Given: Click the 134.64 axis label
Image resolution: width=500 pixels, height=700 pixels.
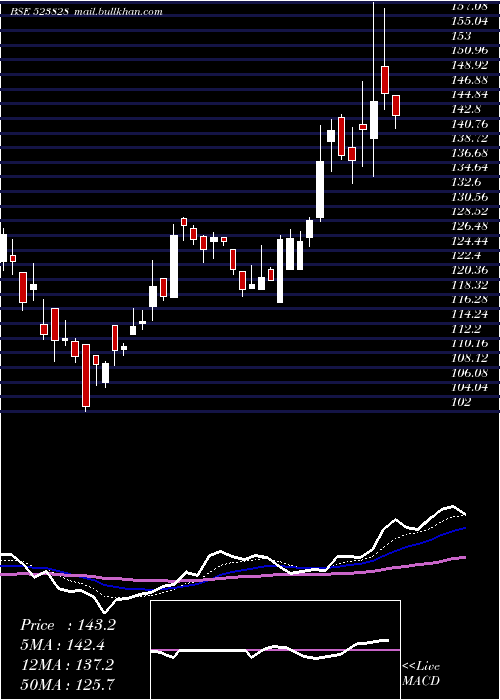Looking at the screenshot, I should pos(469,167).
